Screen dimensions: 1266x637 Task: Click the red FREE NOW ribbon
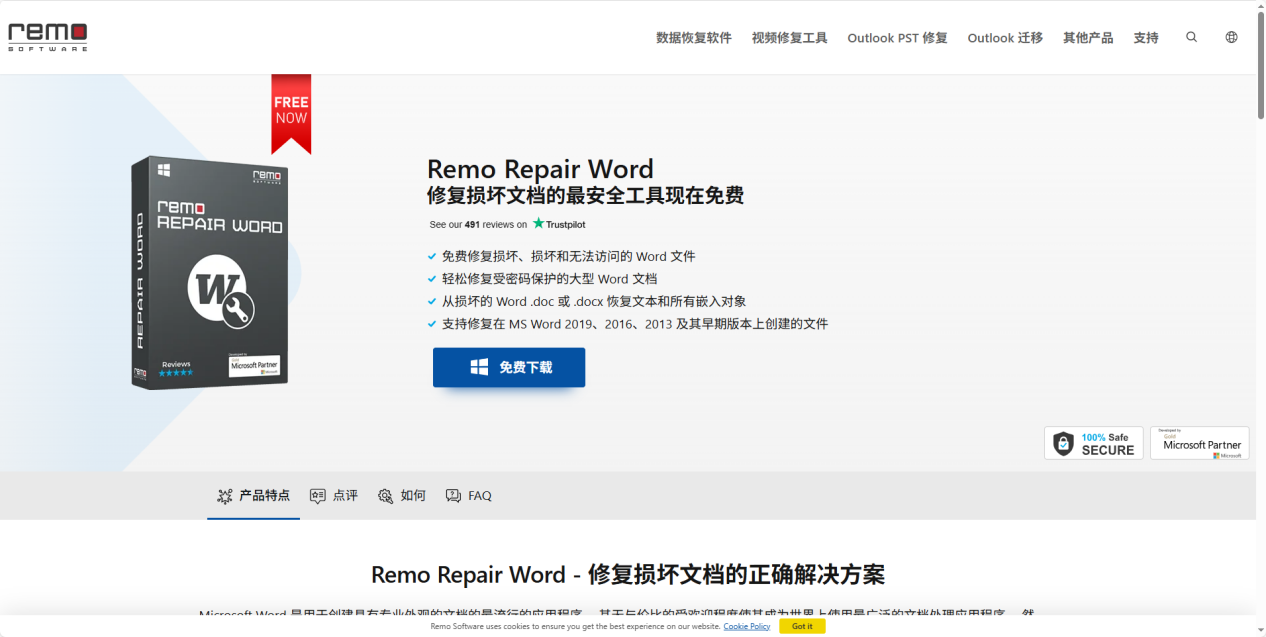click(x=291, y=110)
